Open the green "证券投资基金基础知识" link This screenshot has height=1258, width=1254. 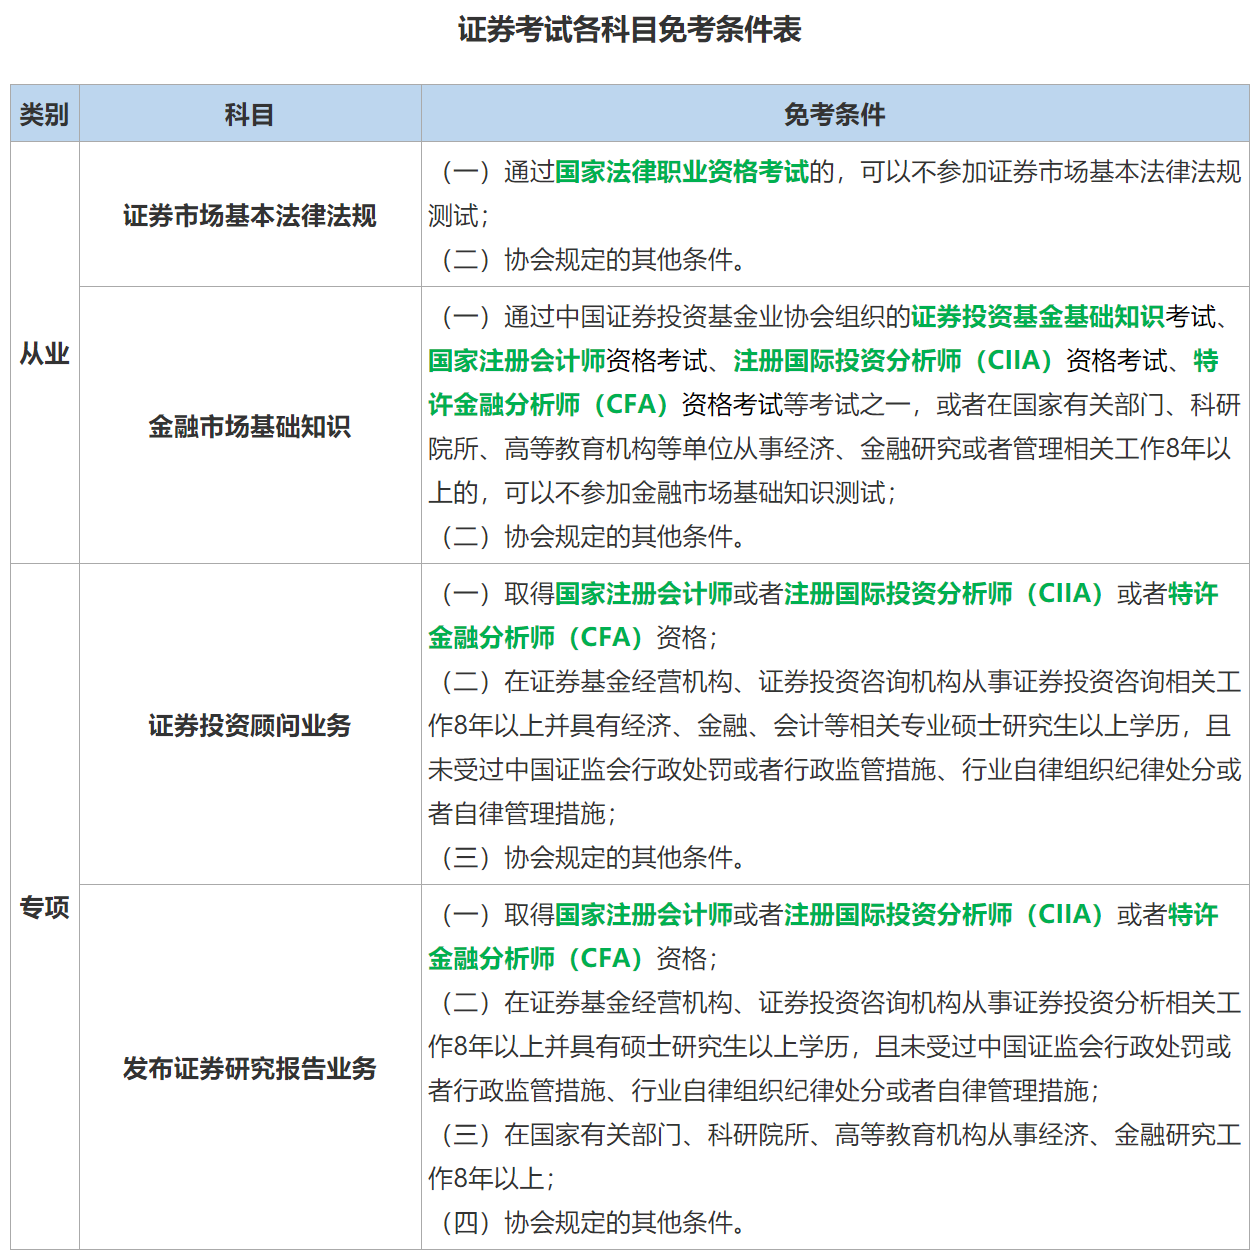click(x=1037, y=317)
